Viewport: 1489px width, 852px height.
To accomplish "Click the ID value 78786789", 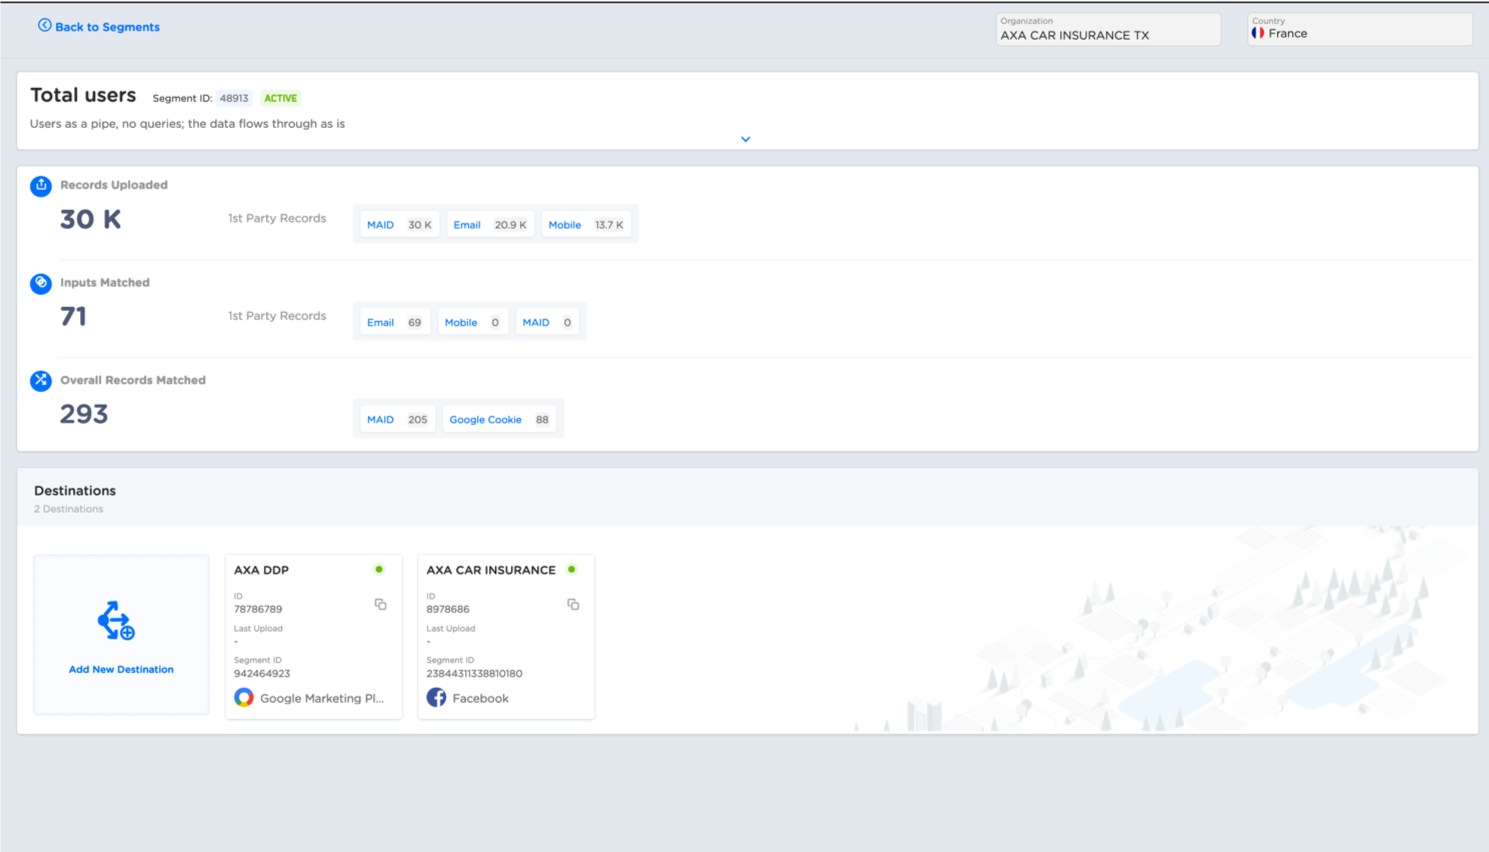I will (x=258, y=609).
